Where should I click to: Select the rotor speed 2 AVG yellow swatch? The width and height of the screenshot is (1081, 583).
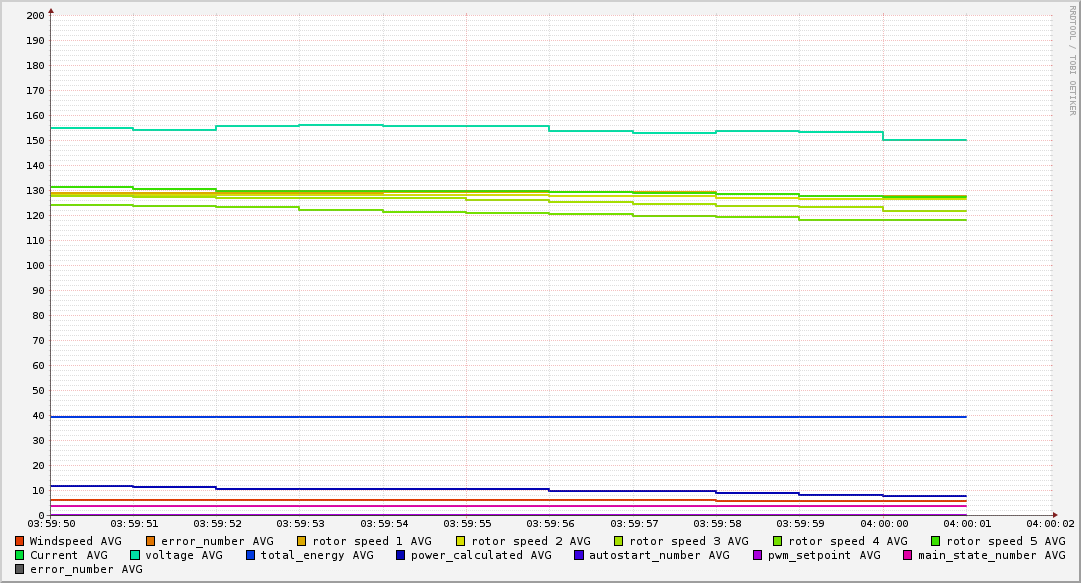pyautogui.click(x=461, y=541)
